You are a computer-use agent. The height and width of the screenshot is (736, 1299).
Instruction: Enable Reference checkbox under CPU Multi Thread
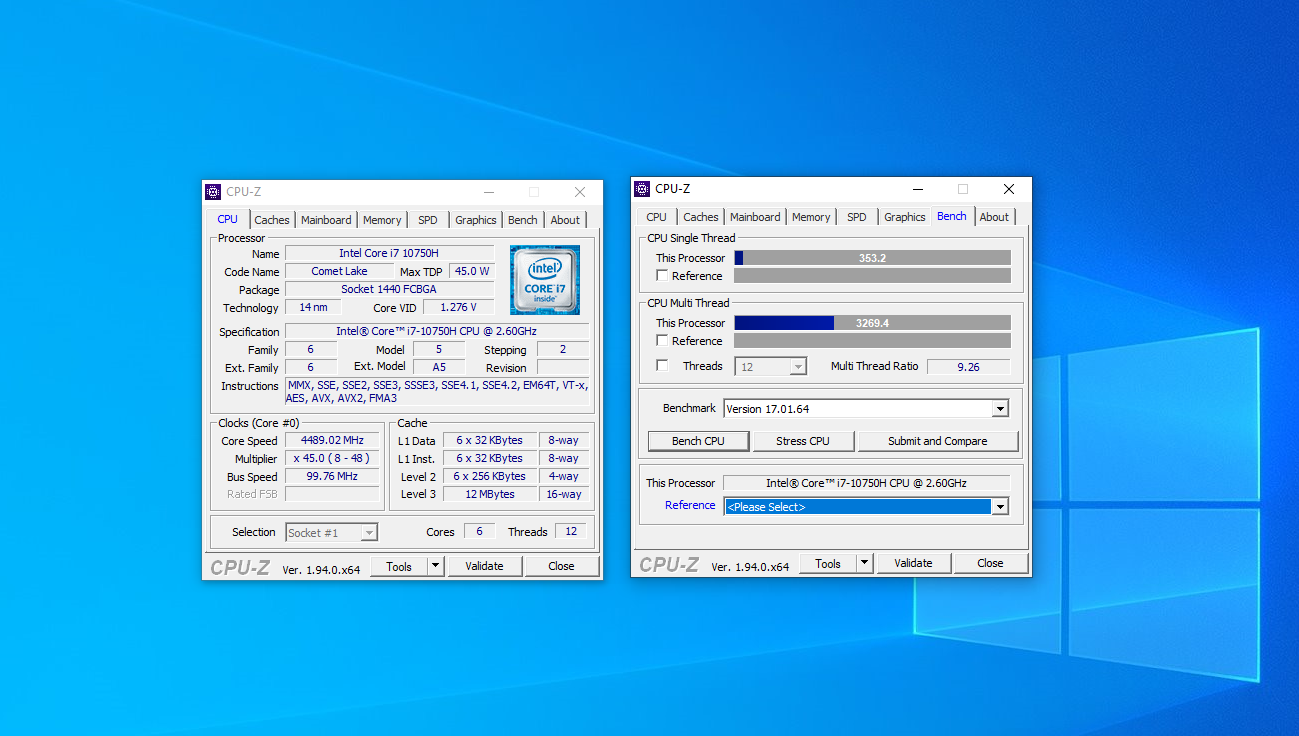[662, 340]
